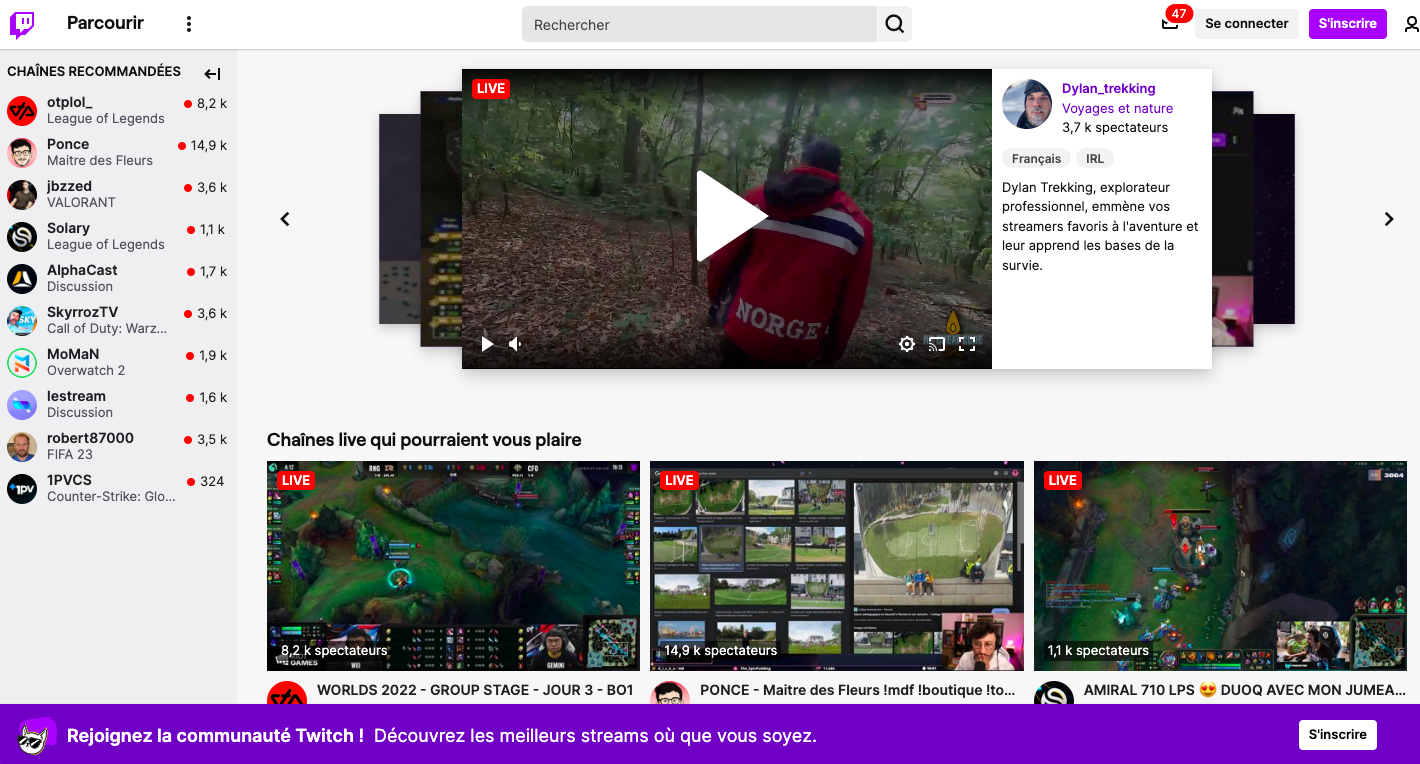Viewport: 1420px width, 764px height.
Task: Open otplol_ channel avatar in sidebar
Action: [x=22, y=111]
